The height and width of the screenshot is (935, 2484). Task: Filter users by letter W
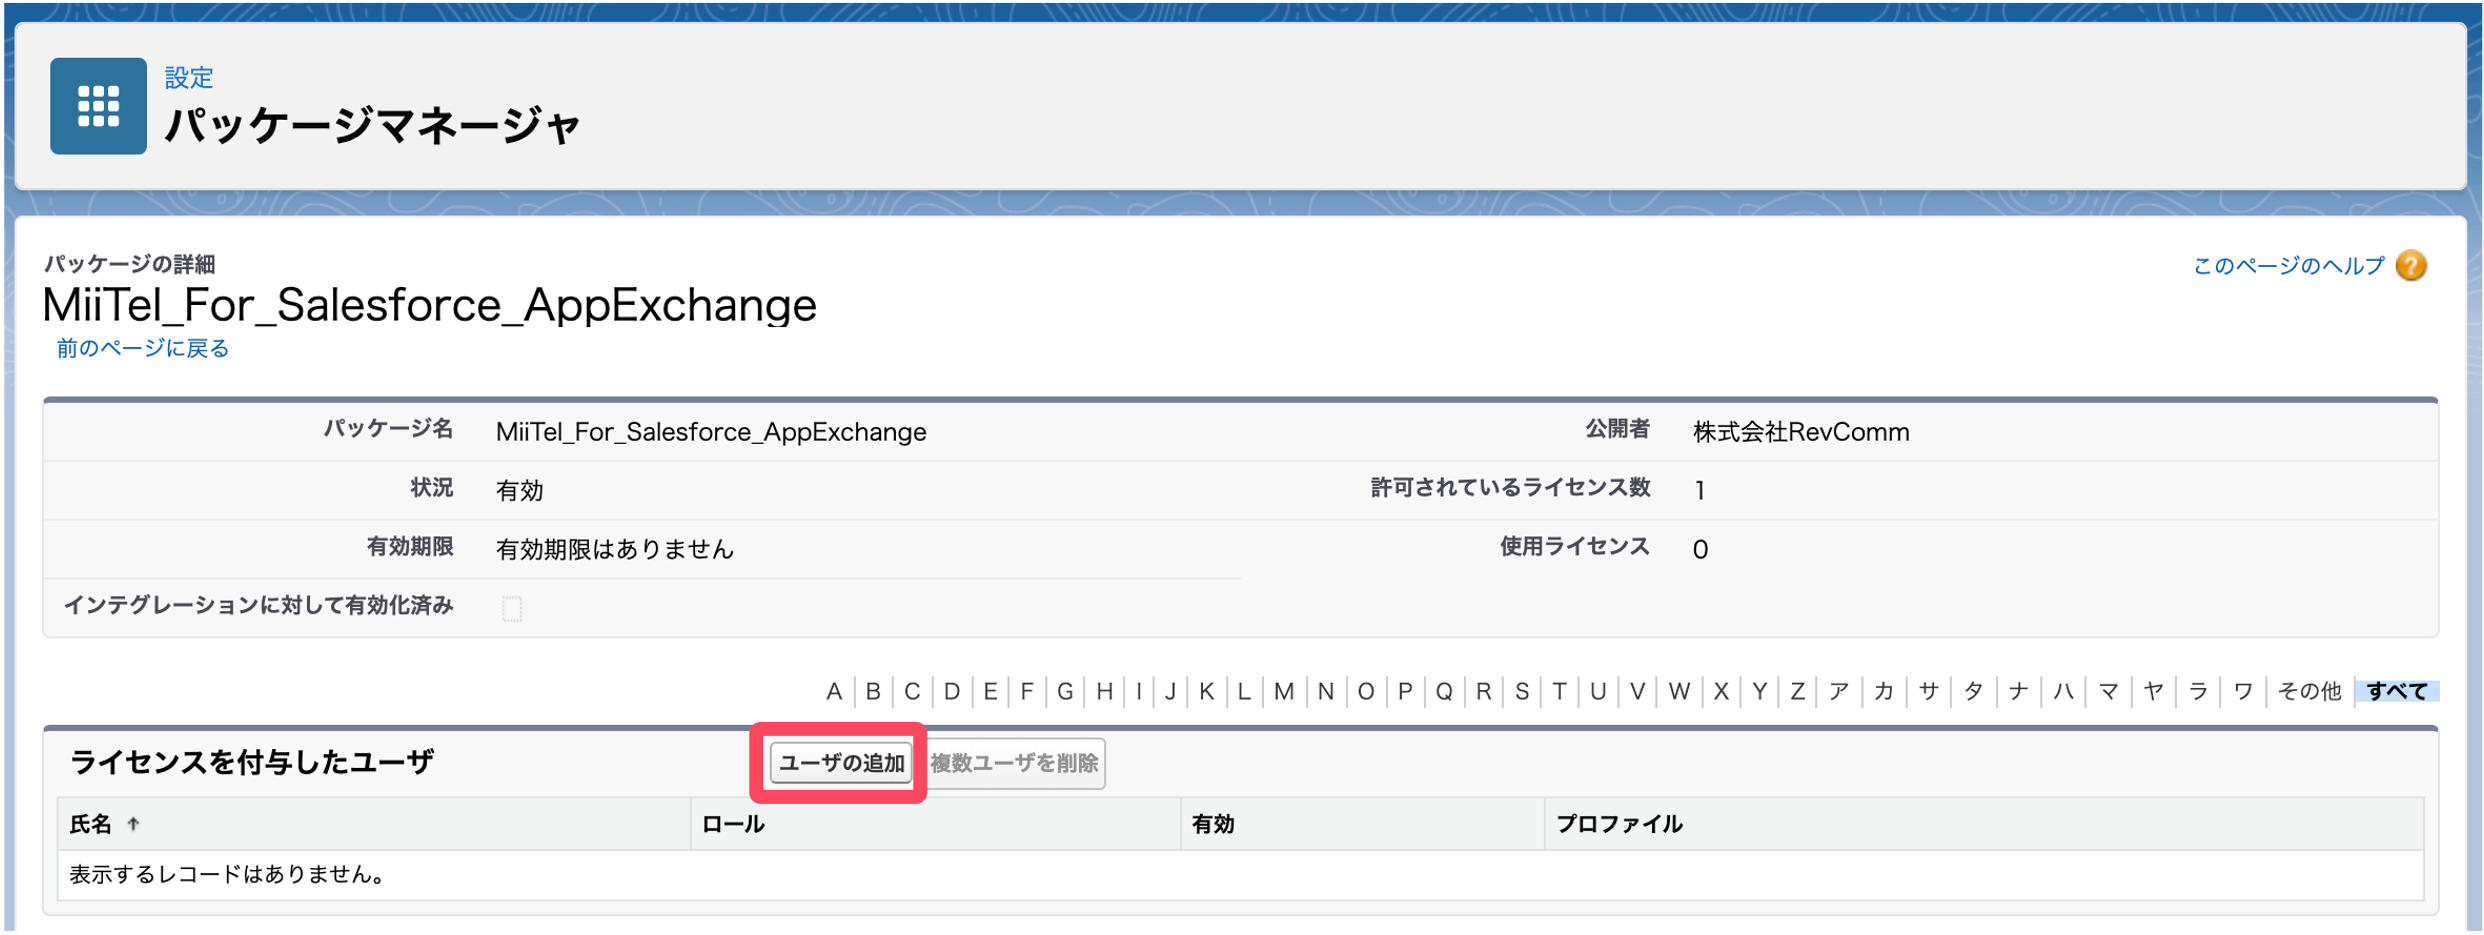click(1680, 691)
